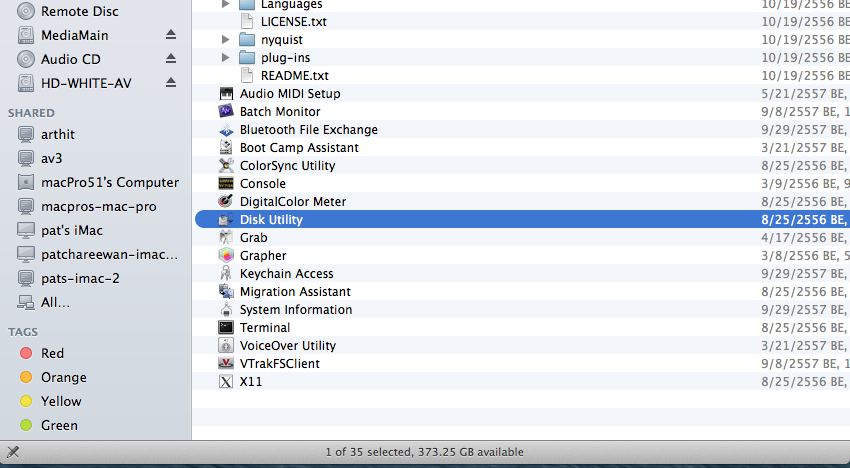Click the Terminal name text

(x=265, y=328)
